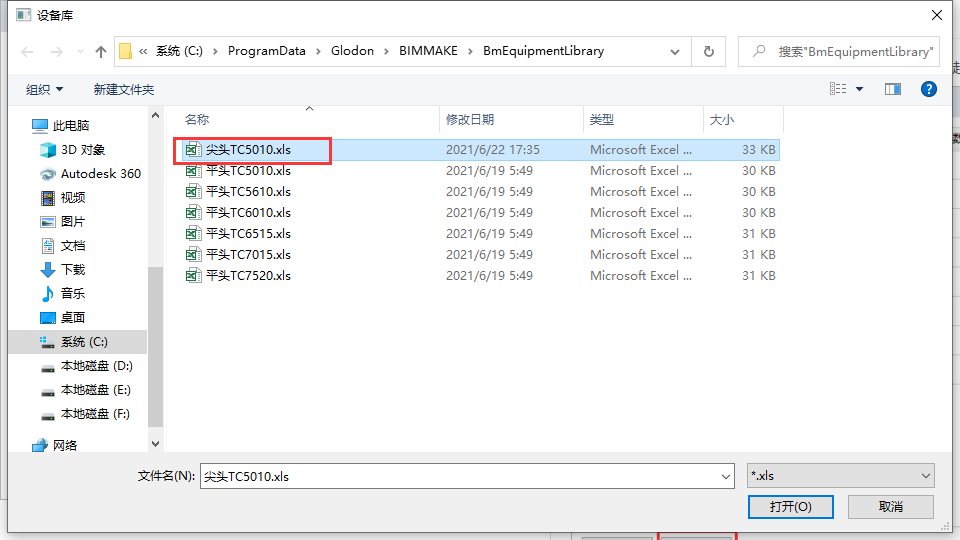Select file 平头TC5010.xls
This screenshot has height=540, width=960.
[x=248, y=171]
